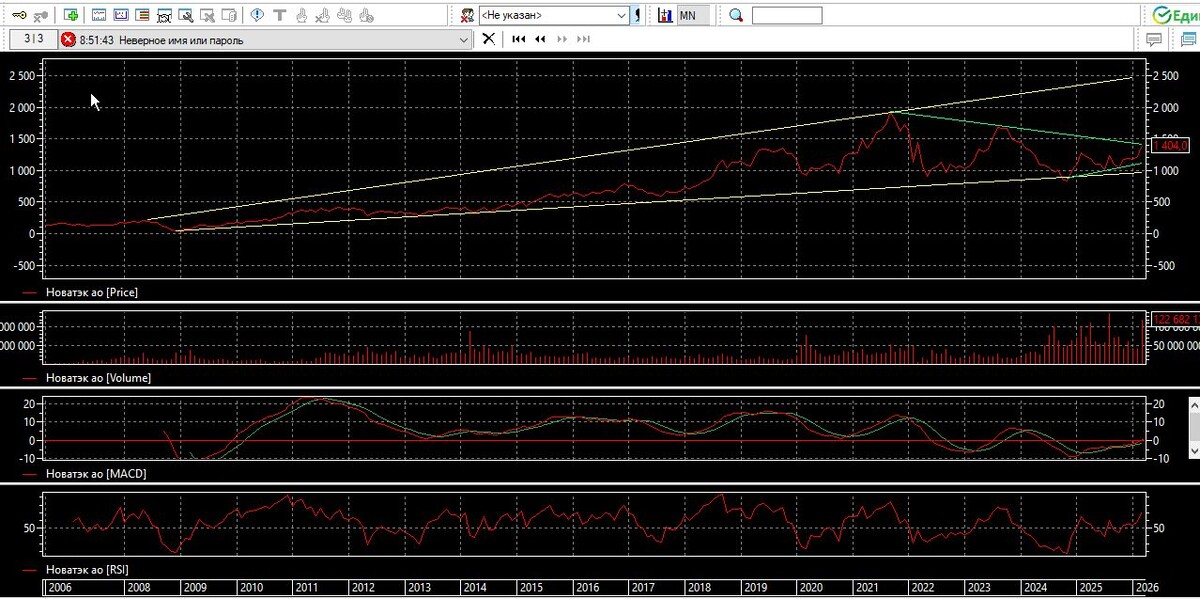Click the 1 404.0 current price tag

pos(1170,146)
